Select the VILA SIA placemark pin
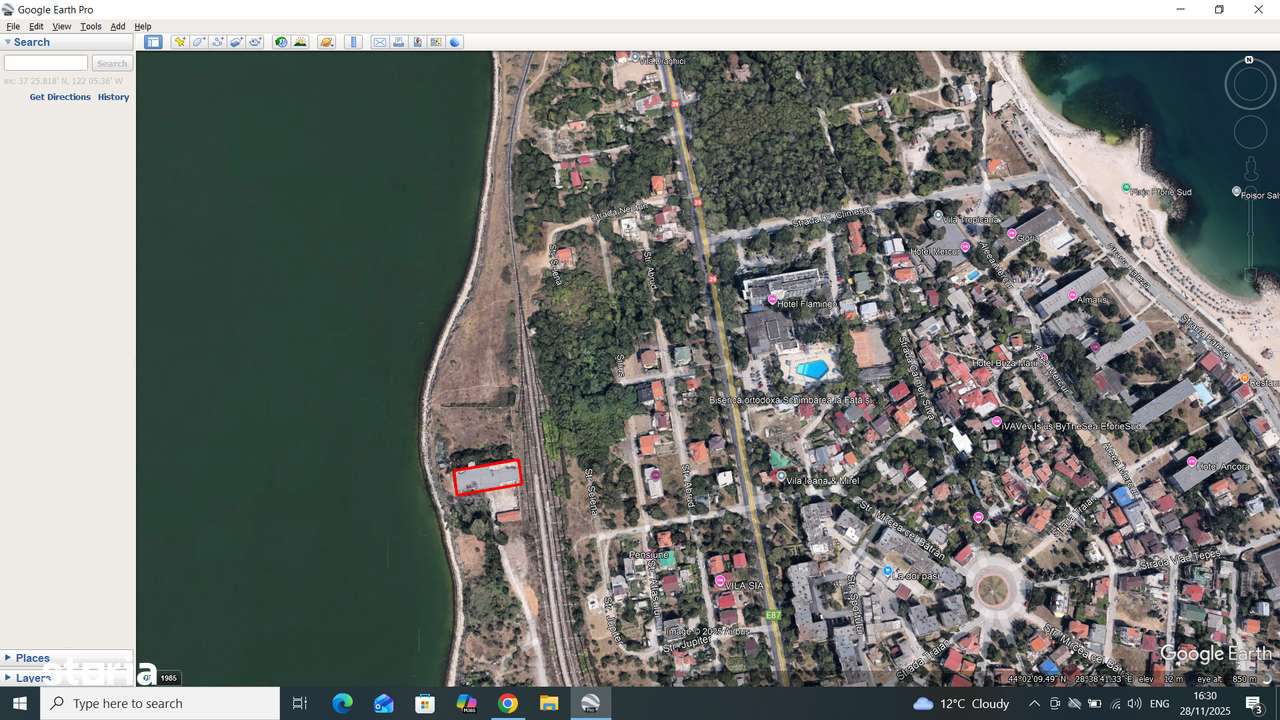1280x720 pixels. point(720,580)
